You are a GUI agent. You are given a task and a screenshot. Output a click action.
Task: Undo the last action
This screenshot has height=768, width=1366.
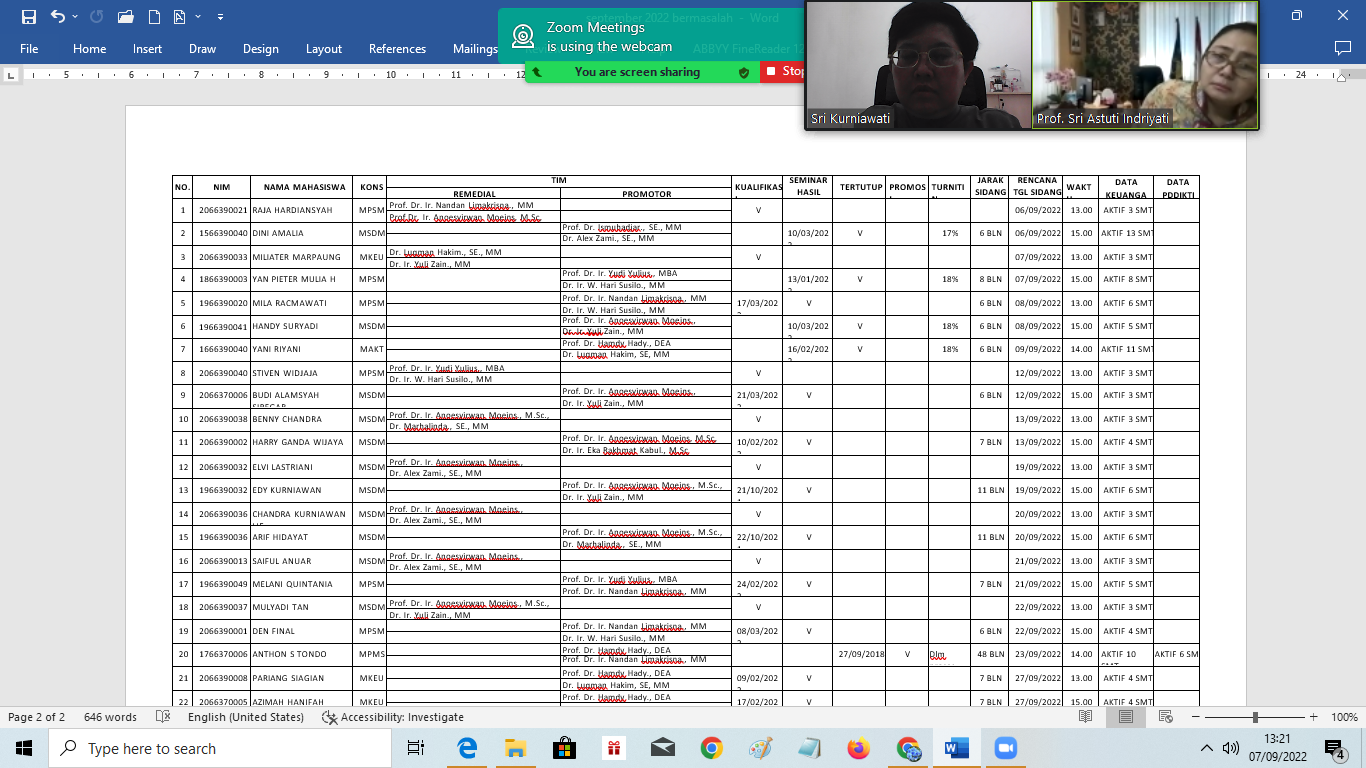57,17
